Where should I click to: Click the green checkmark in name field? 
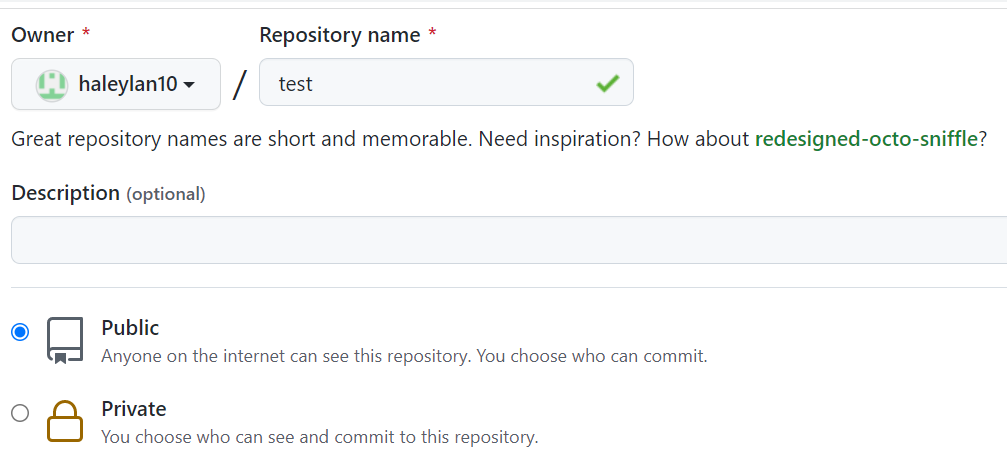pos(607,84)
